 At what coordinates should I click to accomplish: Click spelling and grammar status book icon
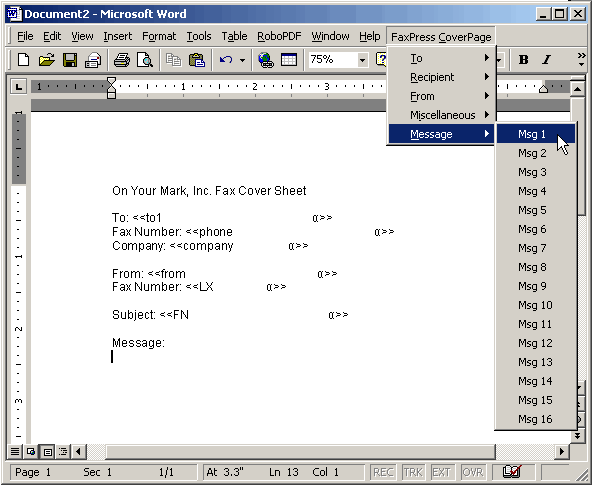pos(512,471)
